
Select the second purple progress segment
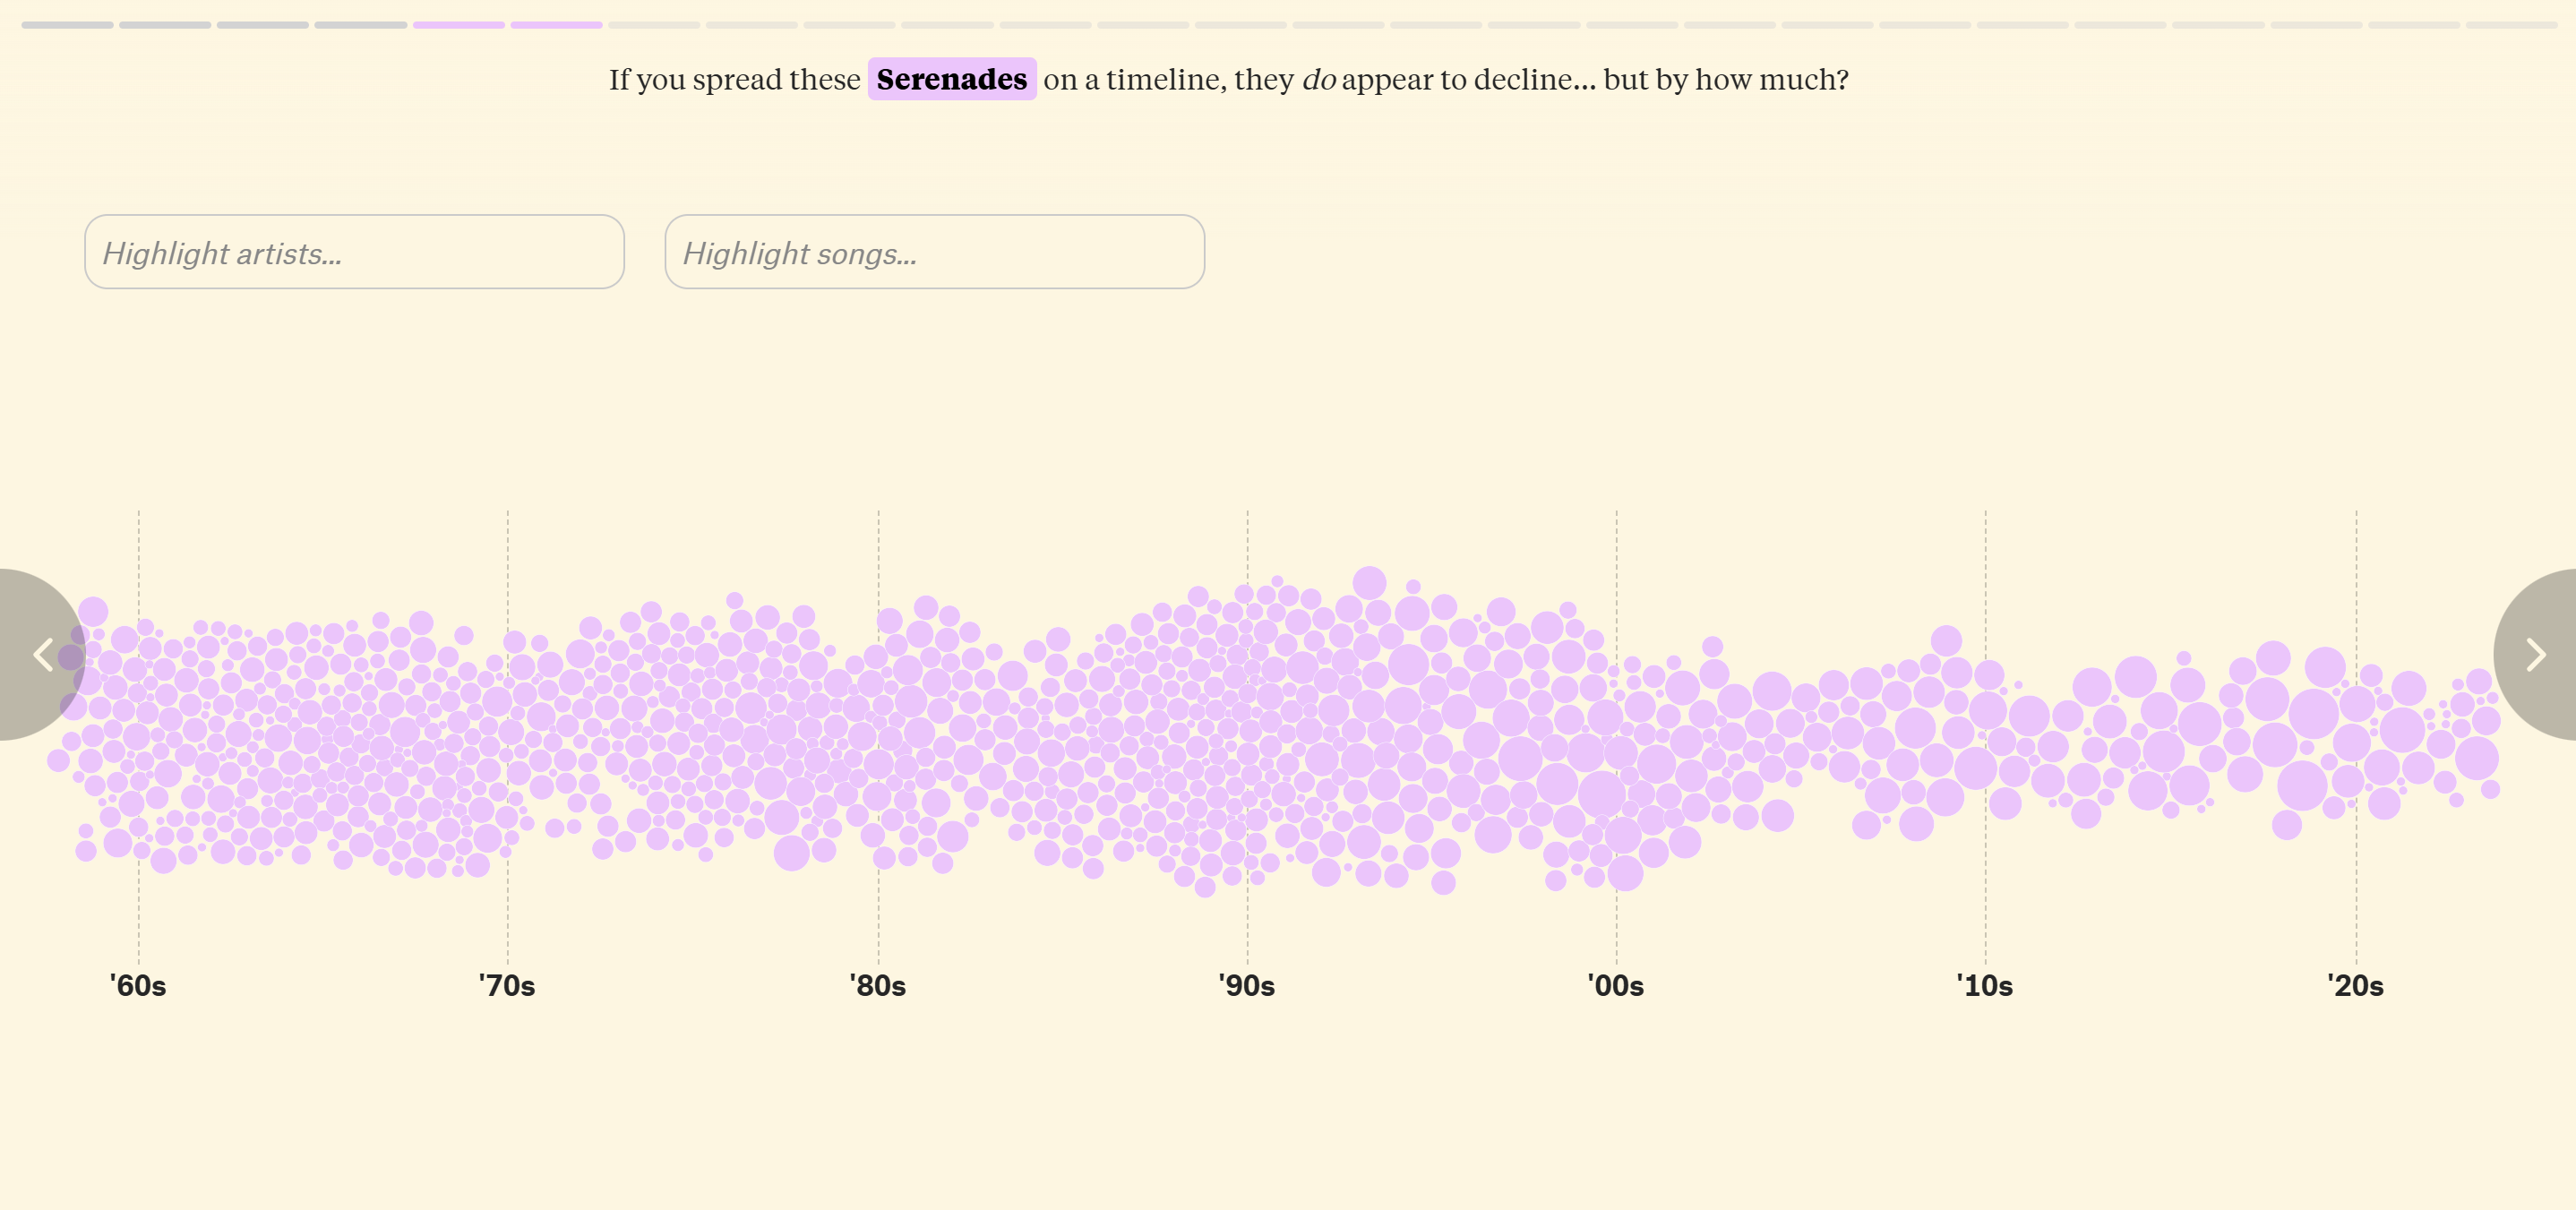[x=556, y=25]
